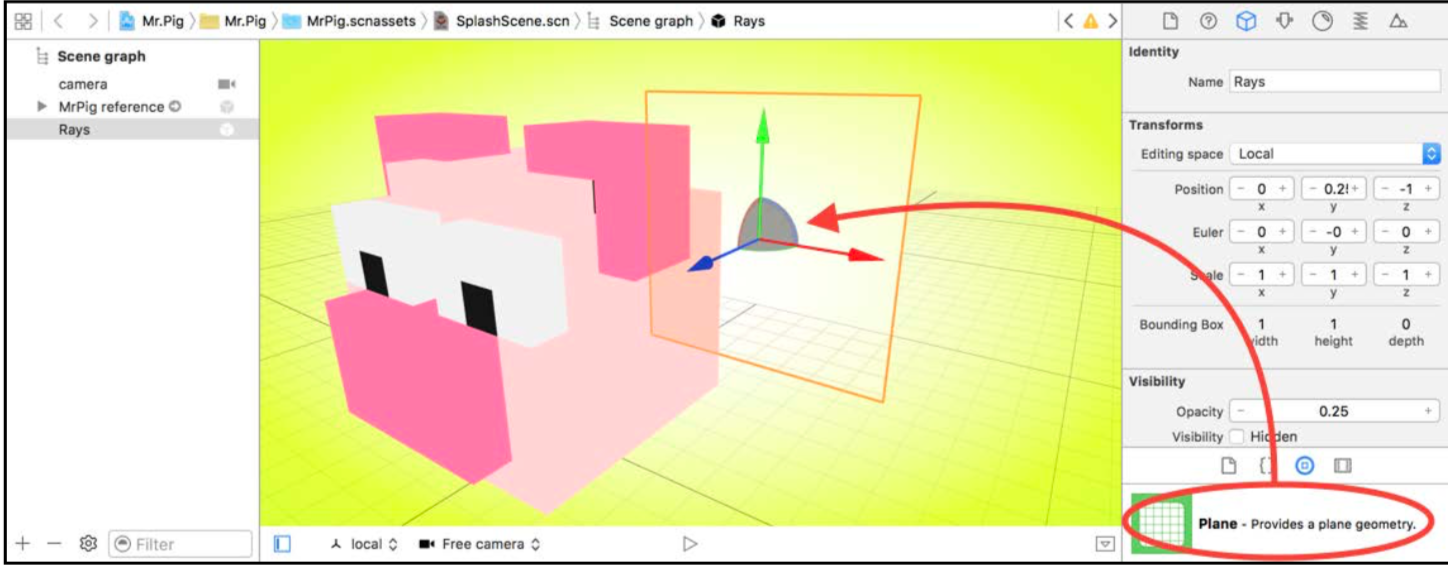Open the Quick Help inspector

point(1208,21)
